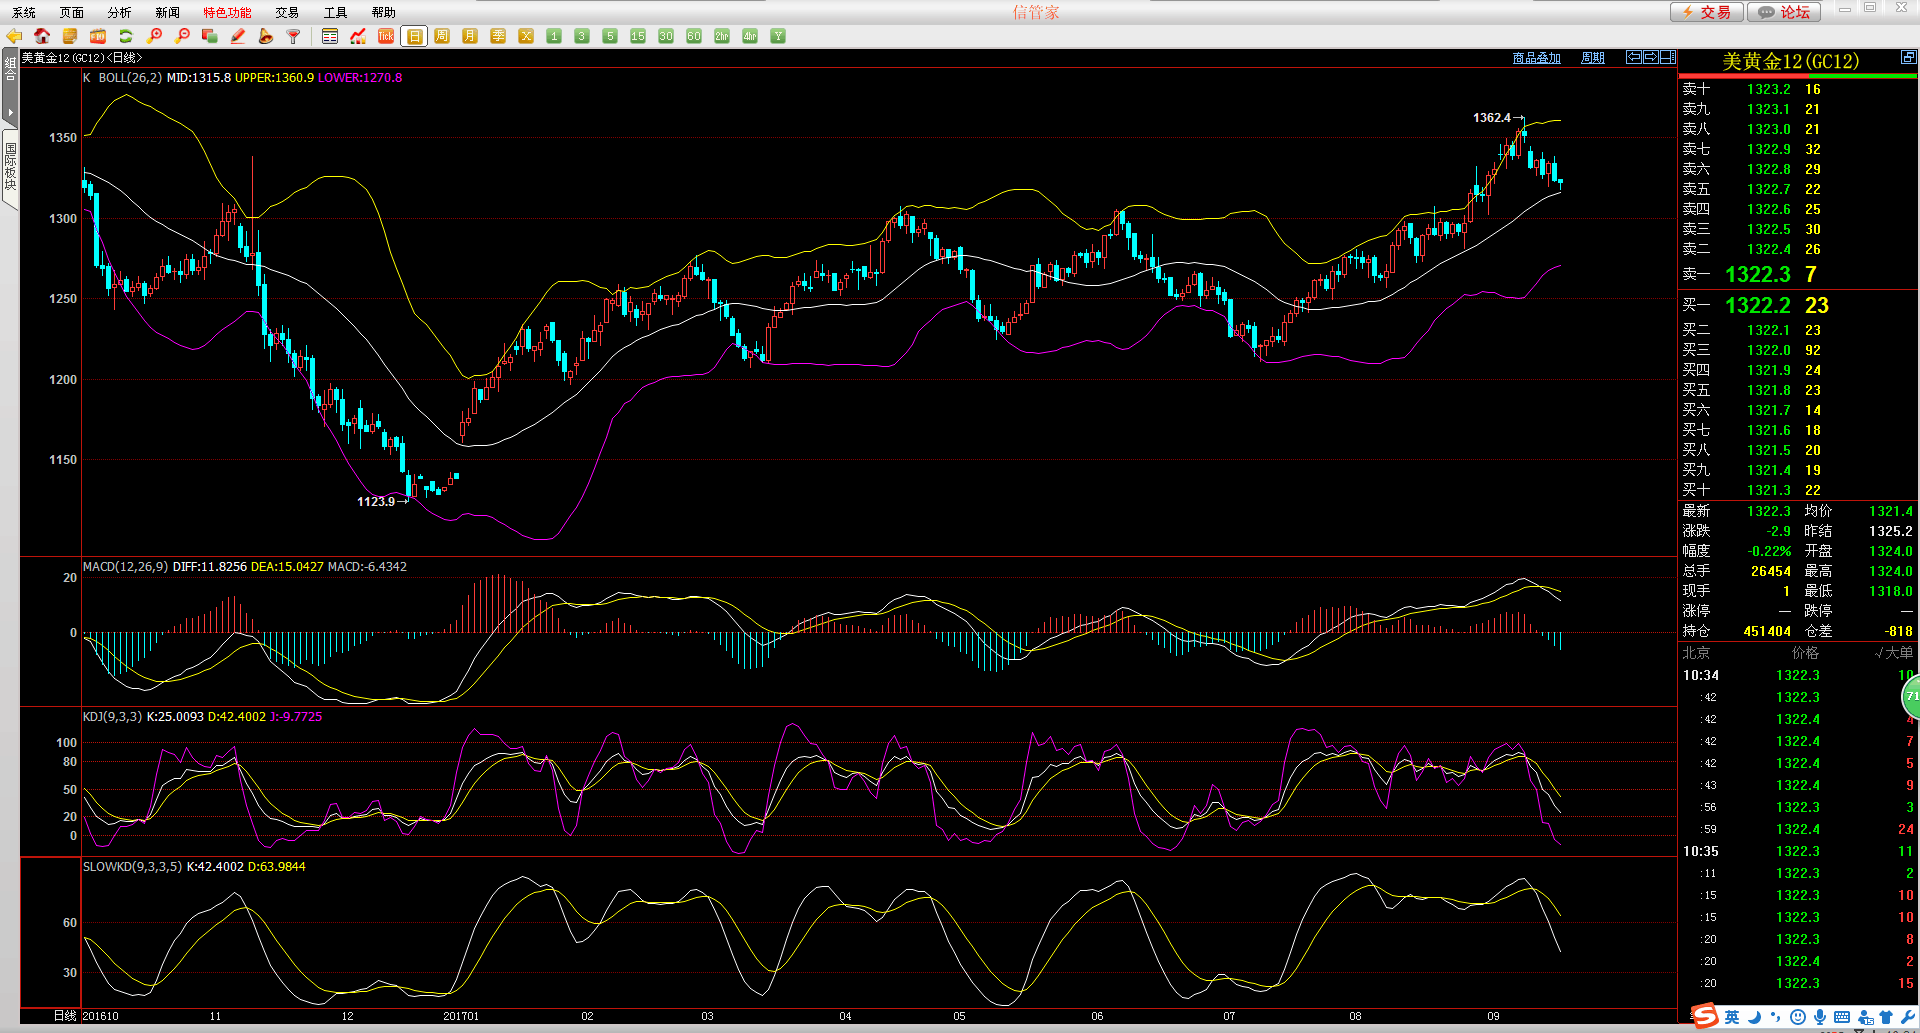The width and height of the screenshot is (1920, 1033).
Task: Go back with the yellow arrow icon
Action: coord(14,36)
